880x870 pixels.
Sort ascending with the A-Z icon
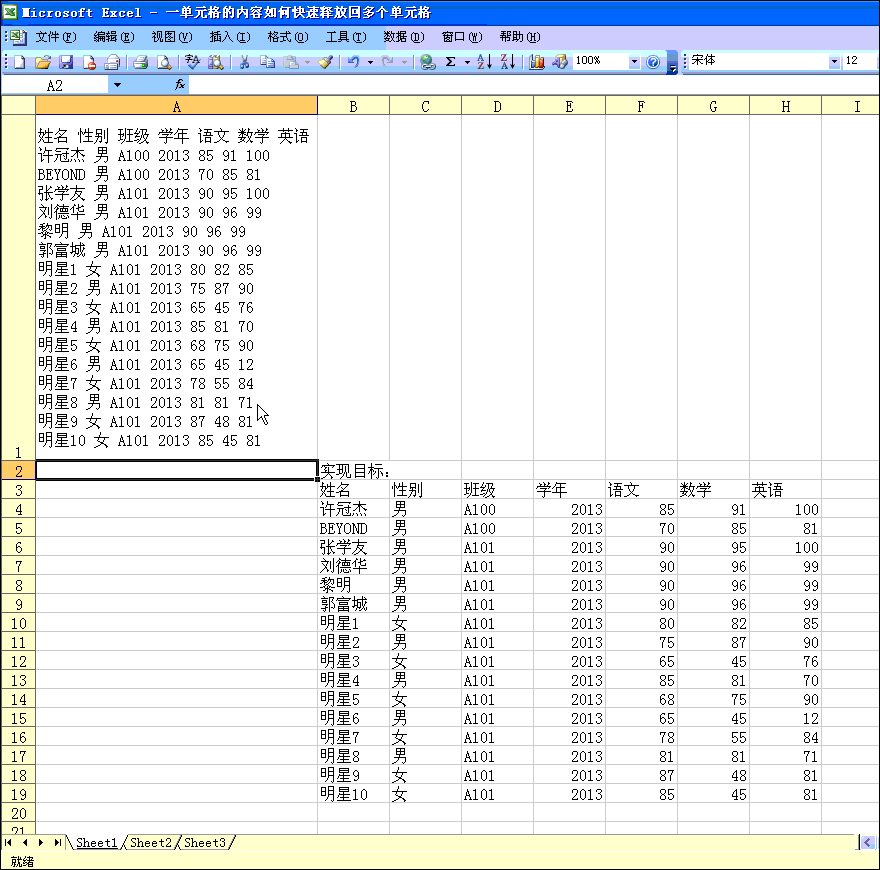click(484, 62)
